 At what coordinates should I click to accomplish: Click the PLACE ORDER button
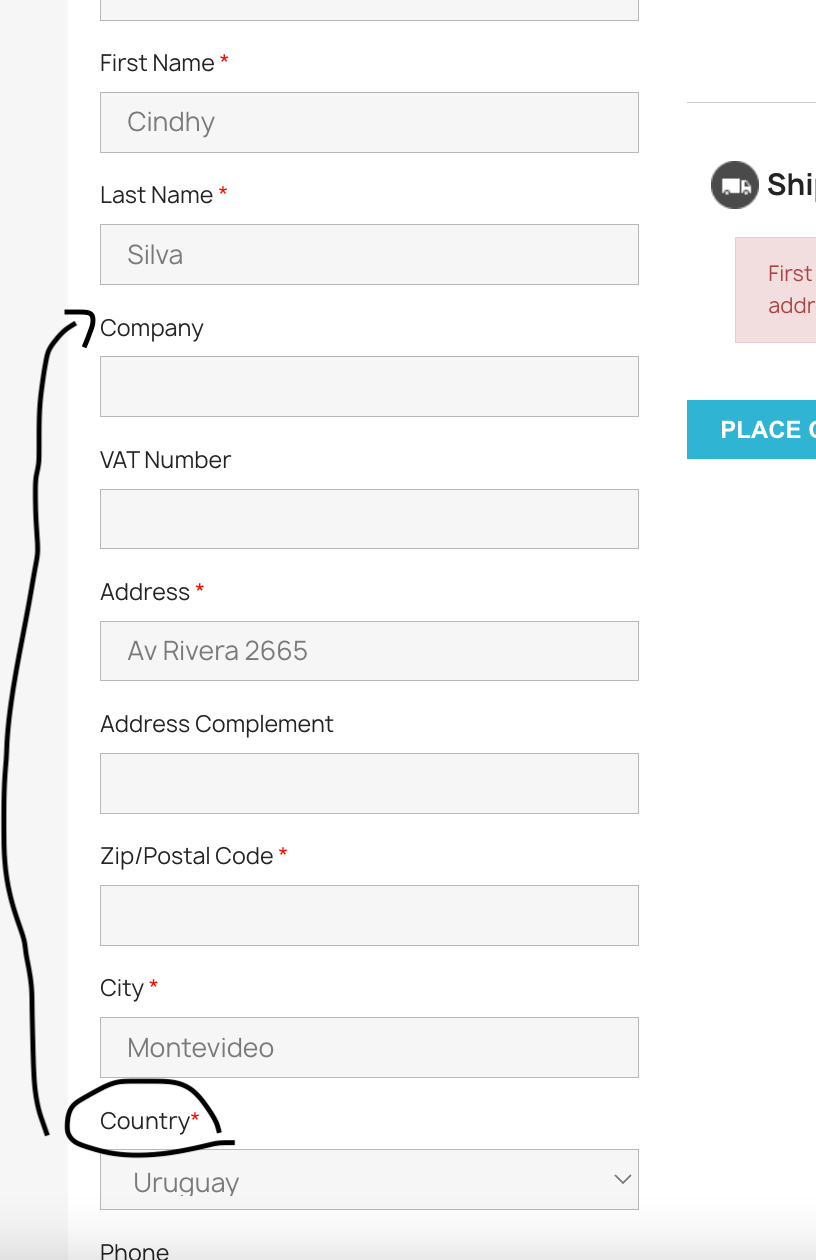751,430
